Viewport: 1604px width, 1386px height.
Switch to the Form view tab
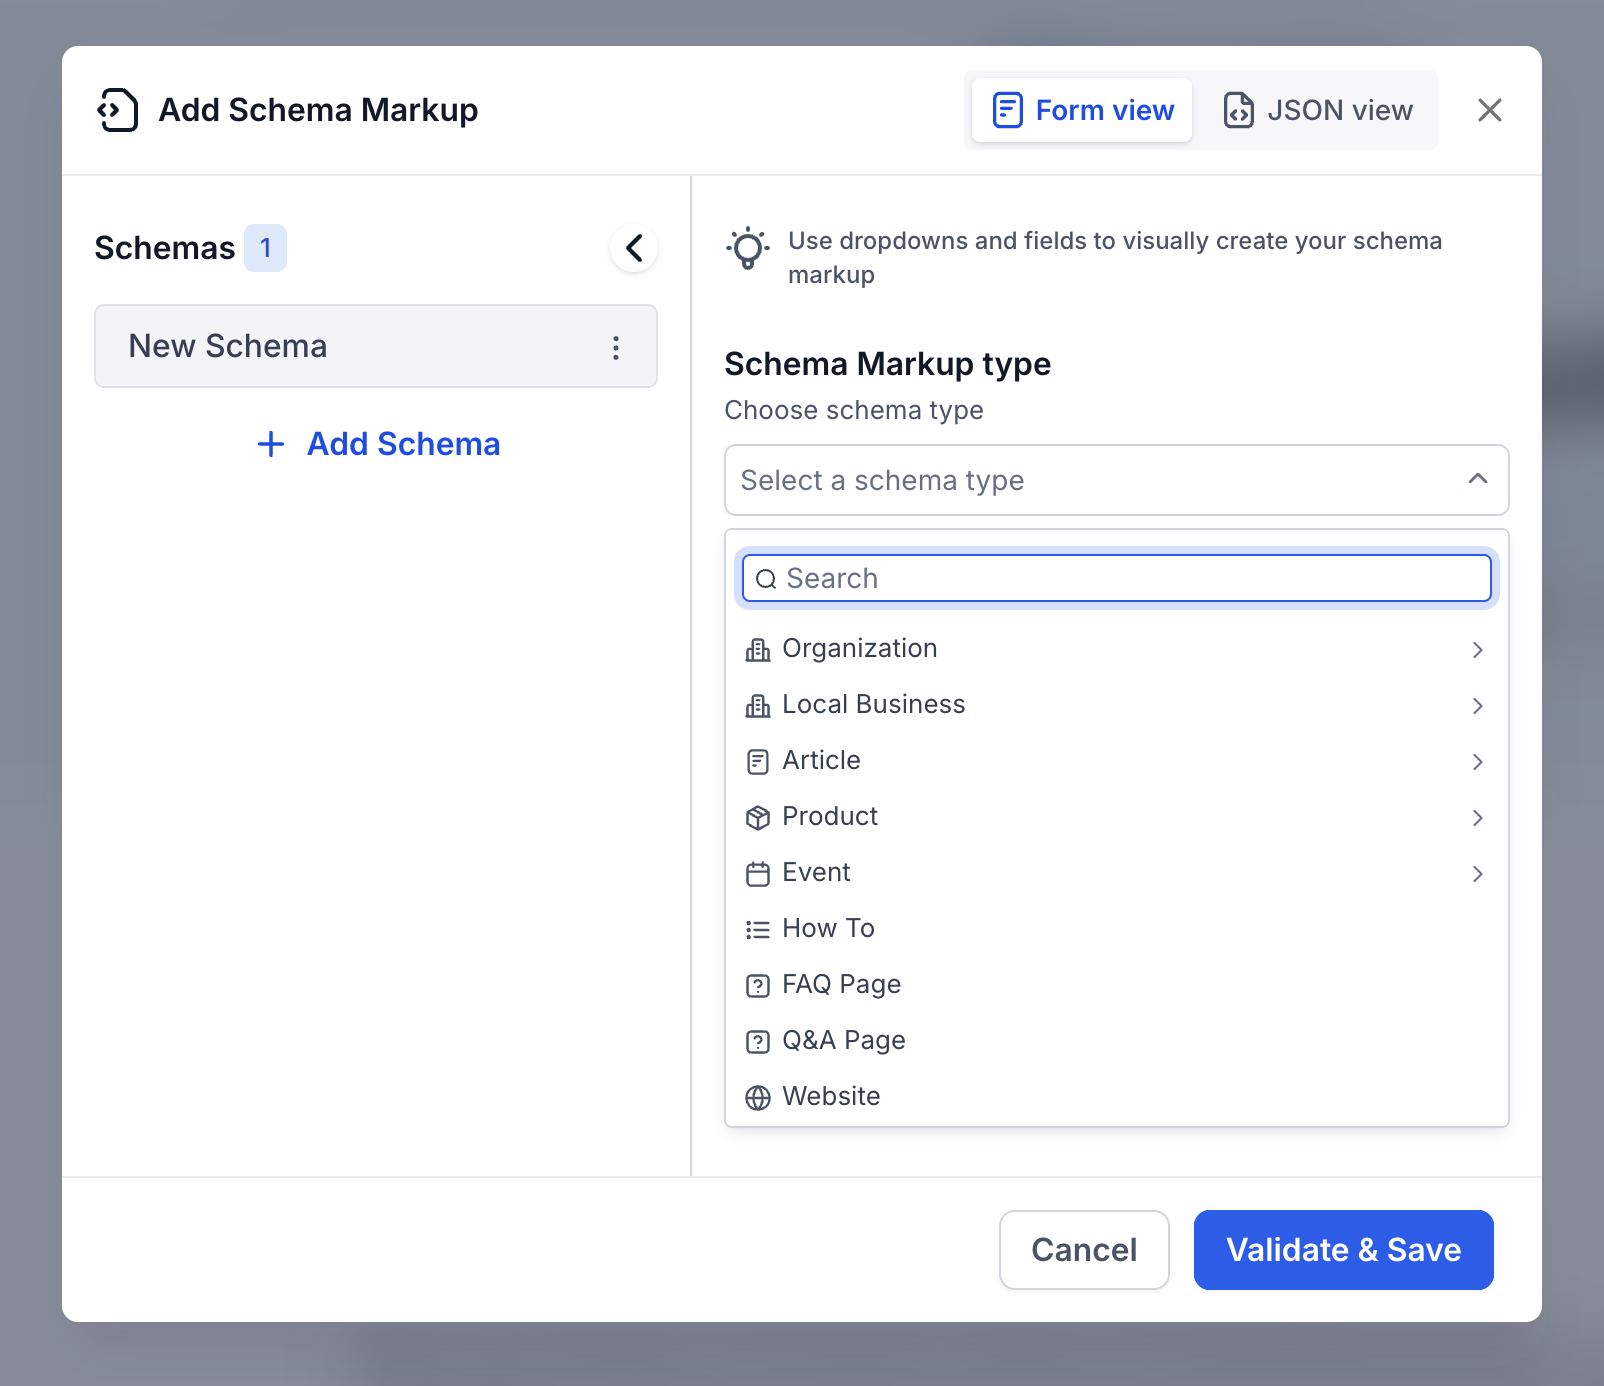(x=1082, y=110)
